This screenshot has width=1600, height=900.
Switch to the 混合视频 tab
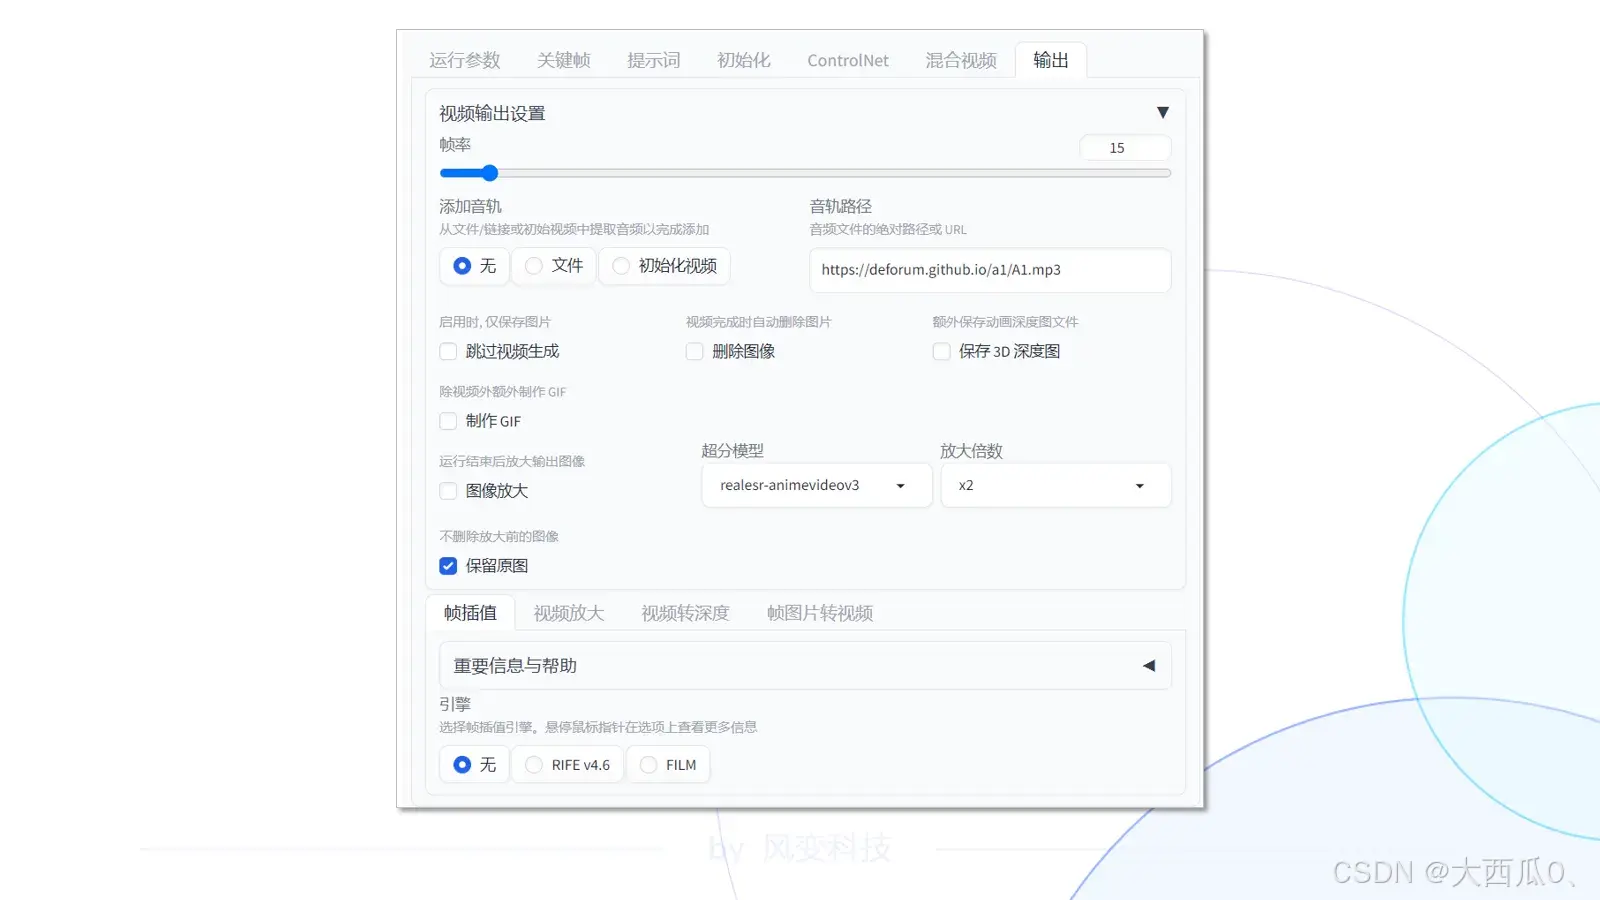(x=961, y=60)
